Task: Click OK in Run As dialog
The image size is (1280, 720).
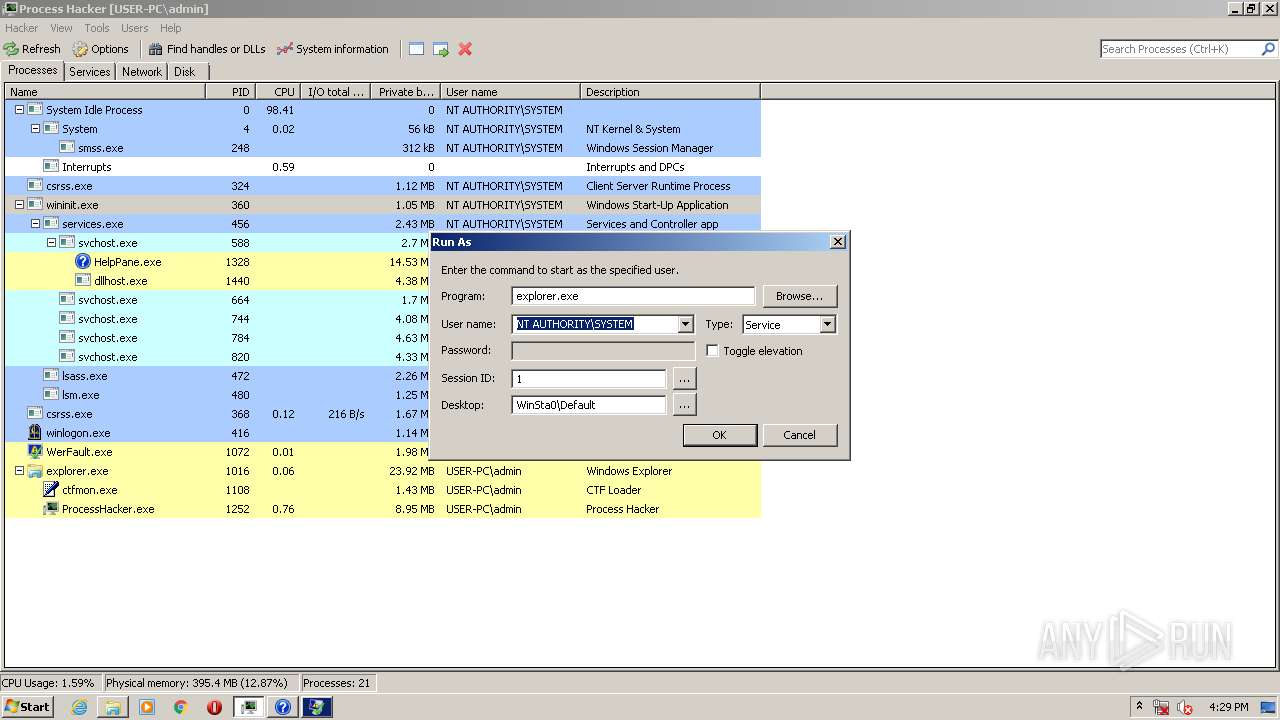Action: [719, 435]
